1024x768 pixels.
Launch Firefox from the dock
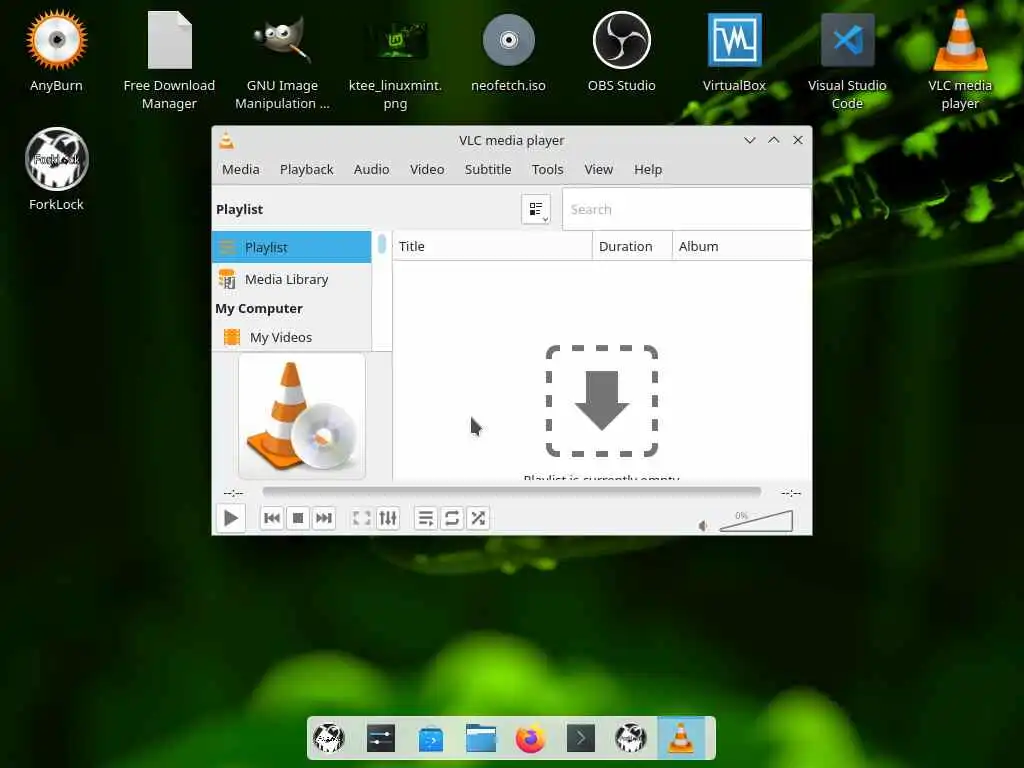tap(530, 739)
